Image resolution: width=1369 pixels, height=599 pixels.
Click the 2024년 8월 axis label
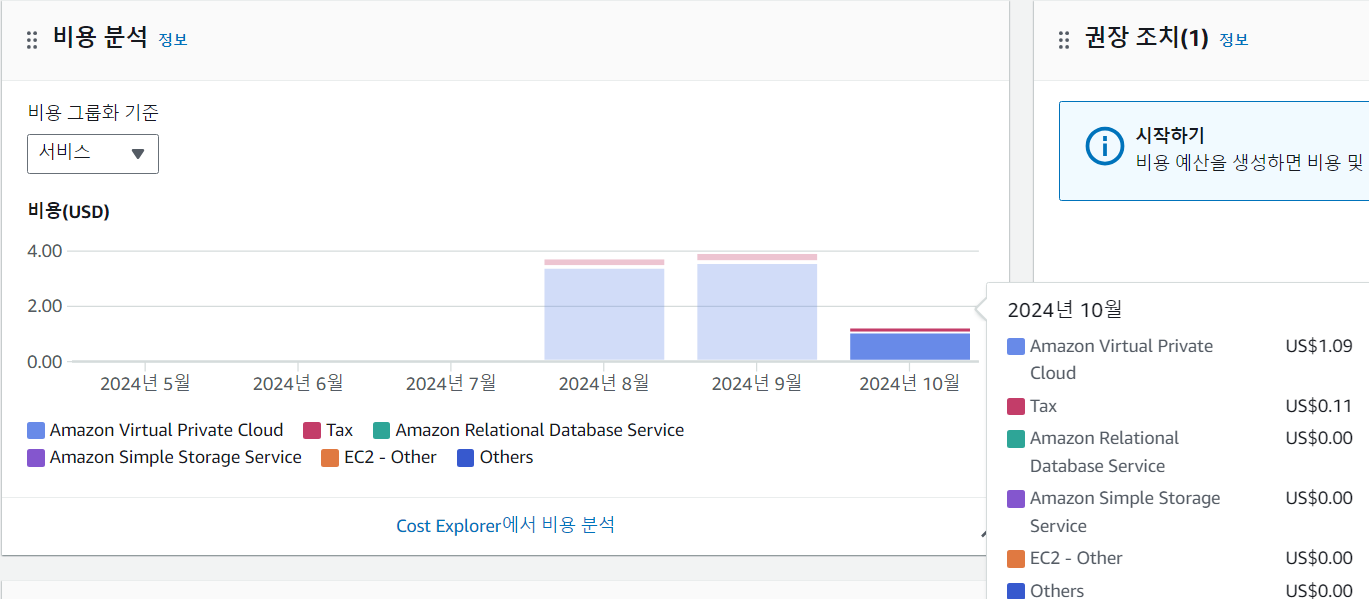tap(604, 383)
